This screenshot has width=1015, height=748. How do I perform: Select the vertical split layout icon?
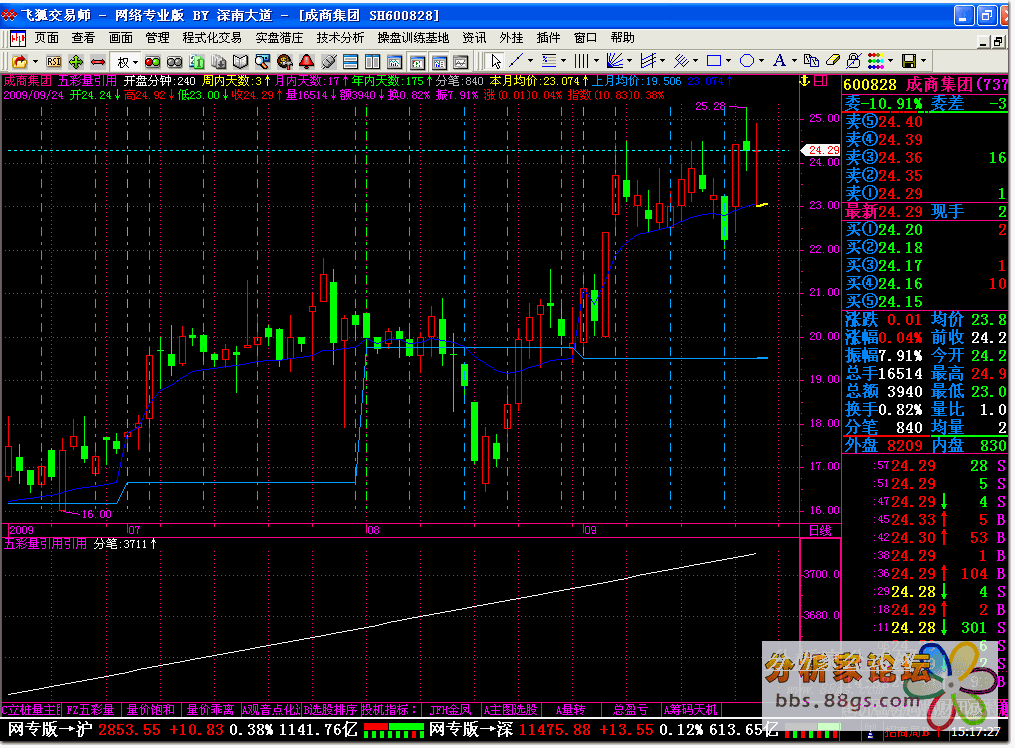(372, 61)
